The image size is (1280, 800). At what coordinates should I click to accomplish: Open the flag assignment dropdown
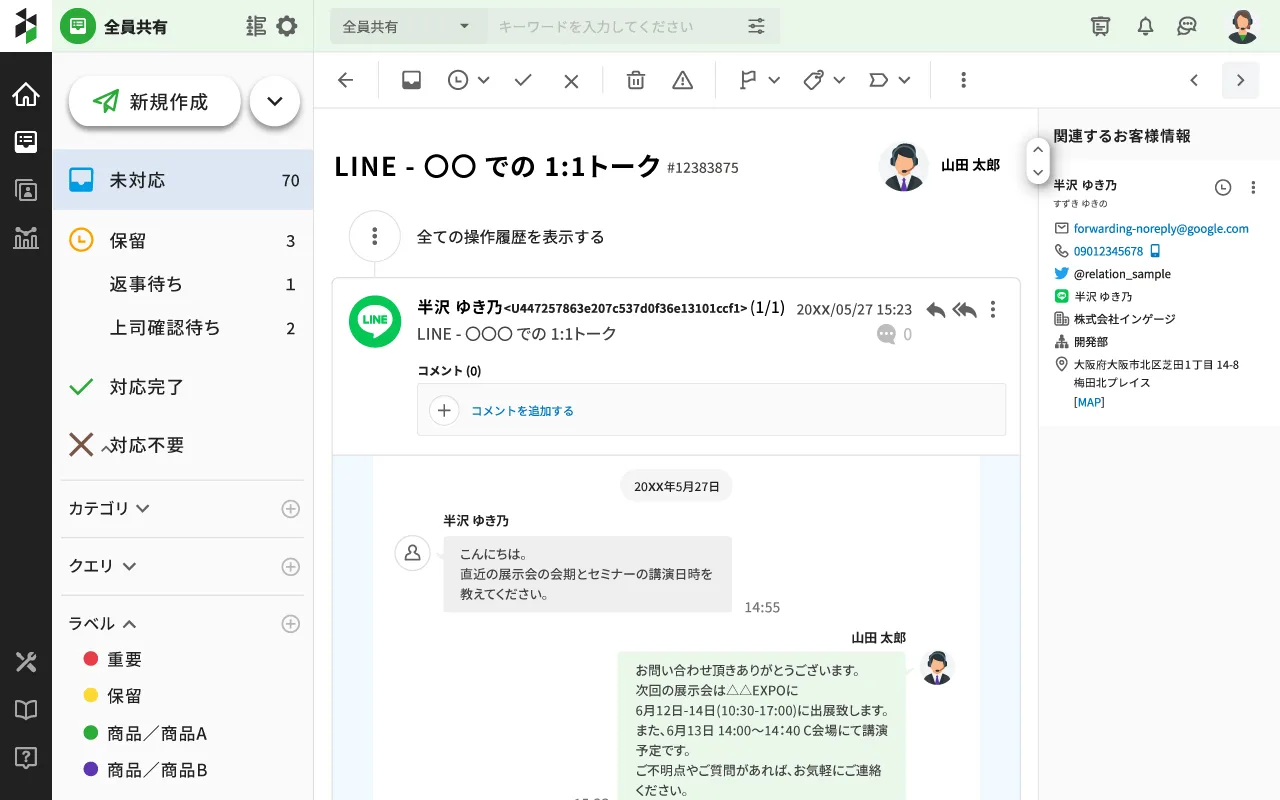point(759,80)
